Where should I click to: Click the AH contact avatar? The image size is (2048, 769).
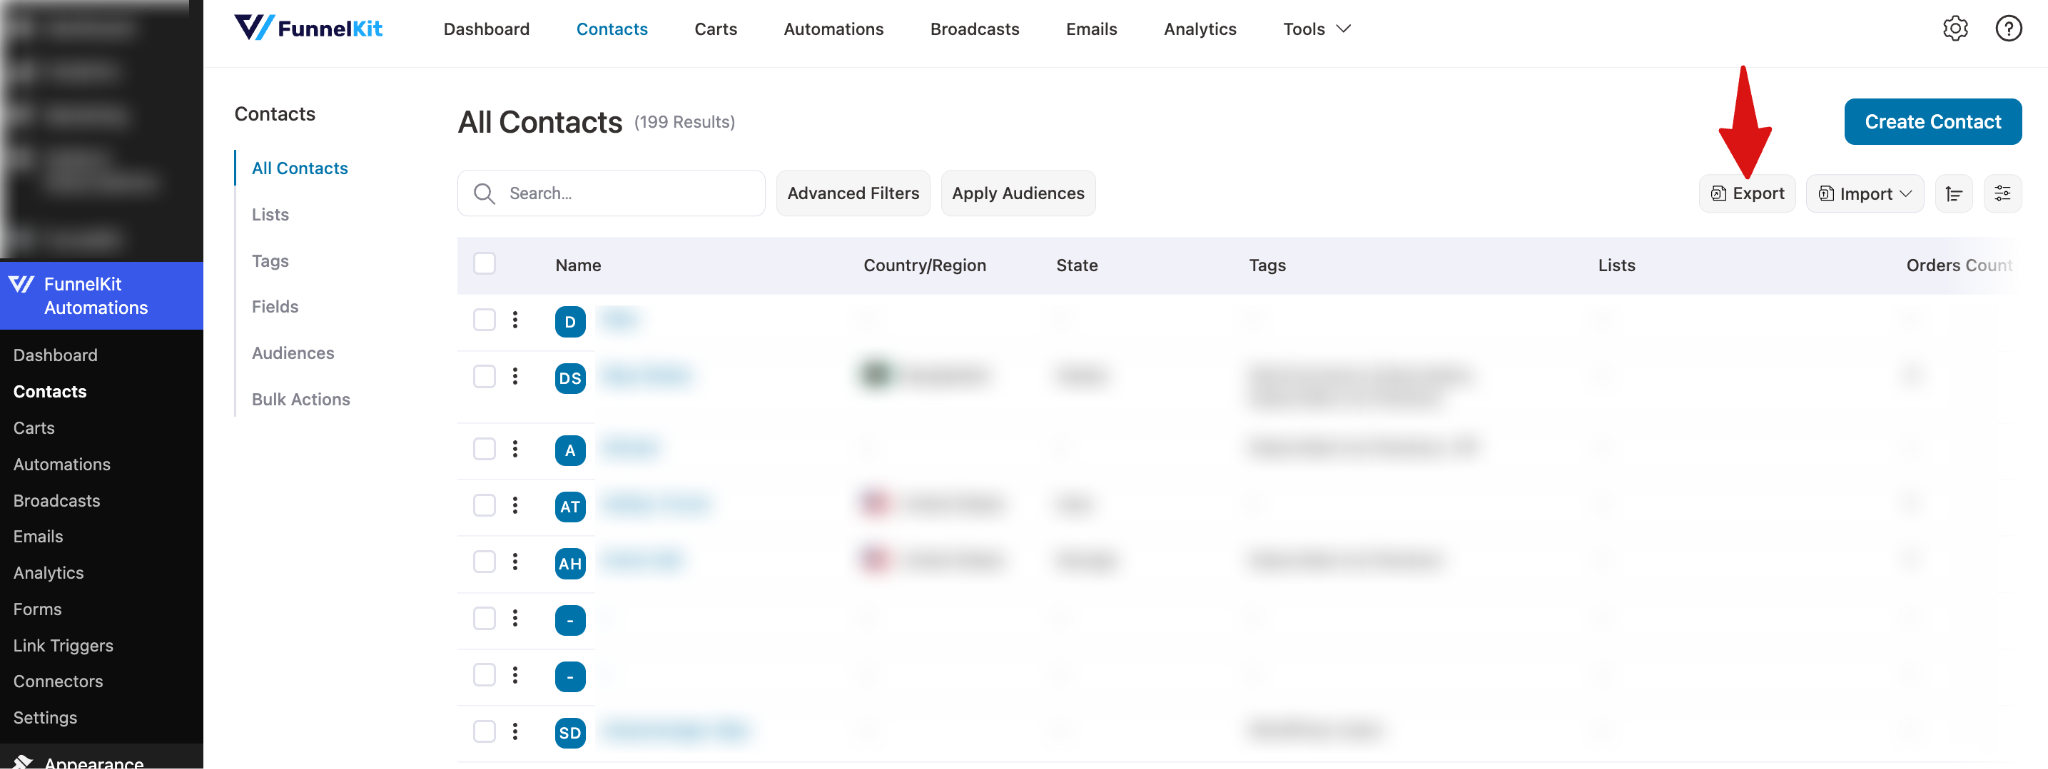click(x=570, y=563)
